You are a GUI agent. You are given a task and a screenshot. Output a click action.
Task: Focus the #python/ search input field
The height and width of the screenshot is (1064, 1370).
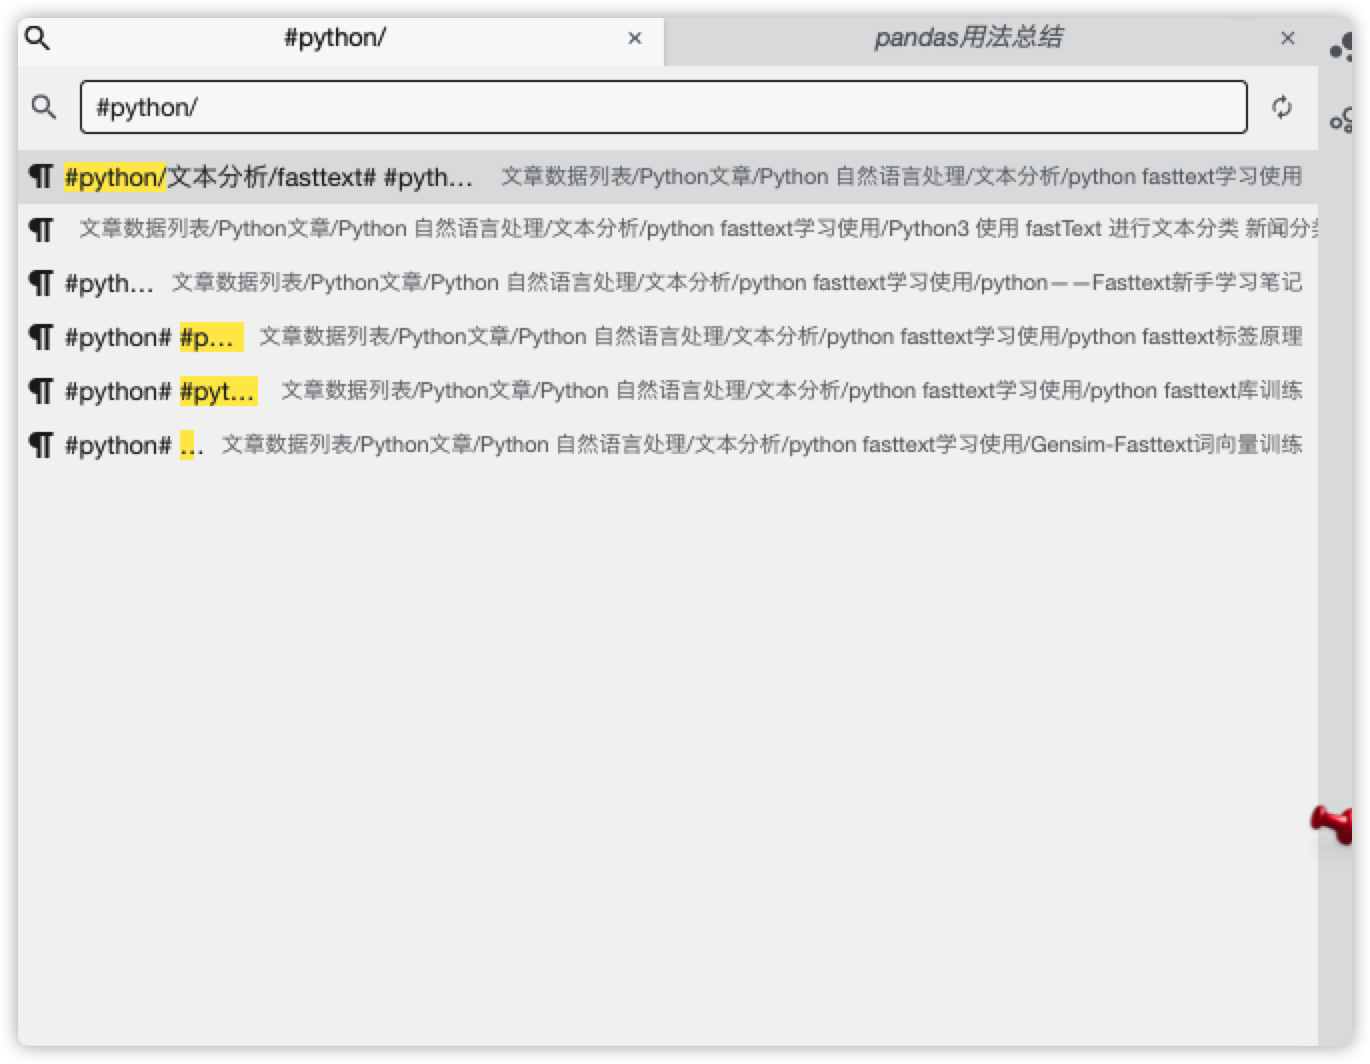coord(664,107)
